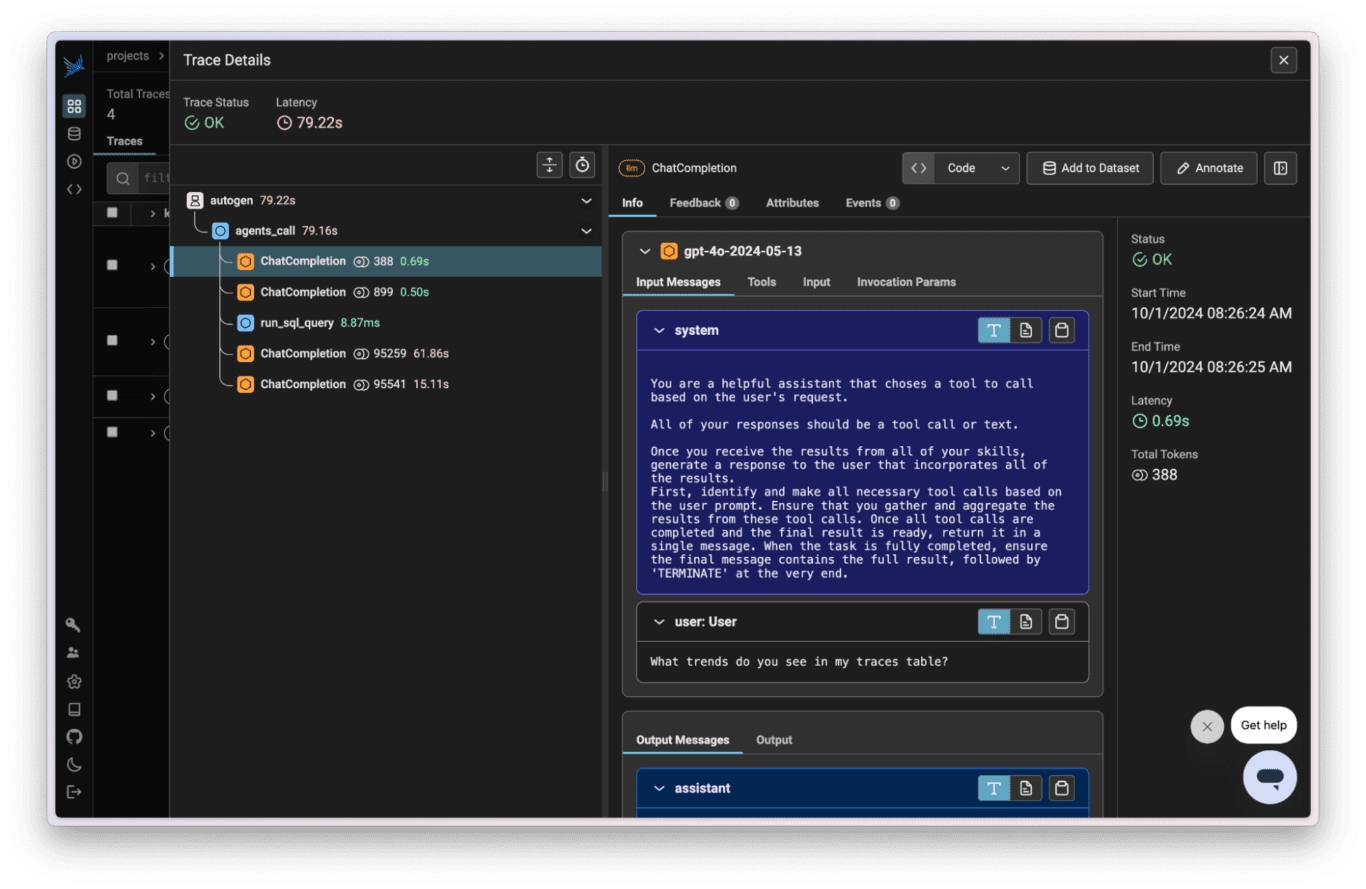Select the run_sql_query span

pos(296,323)
